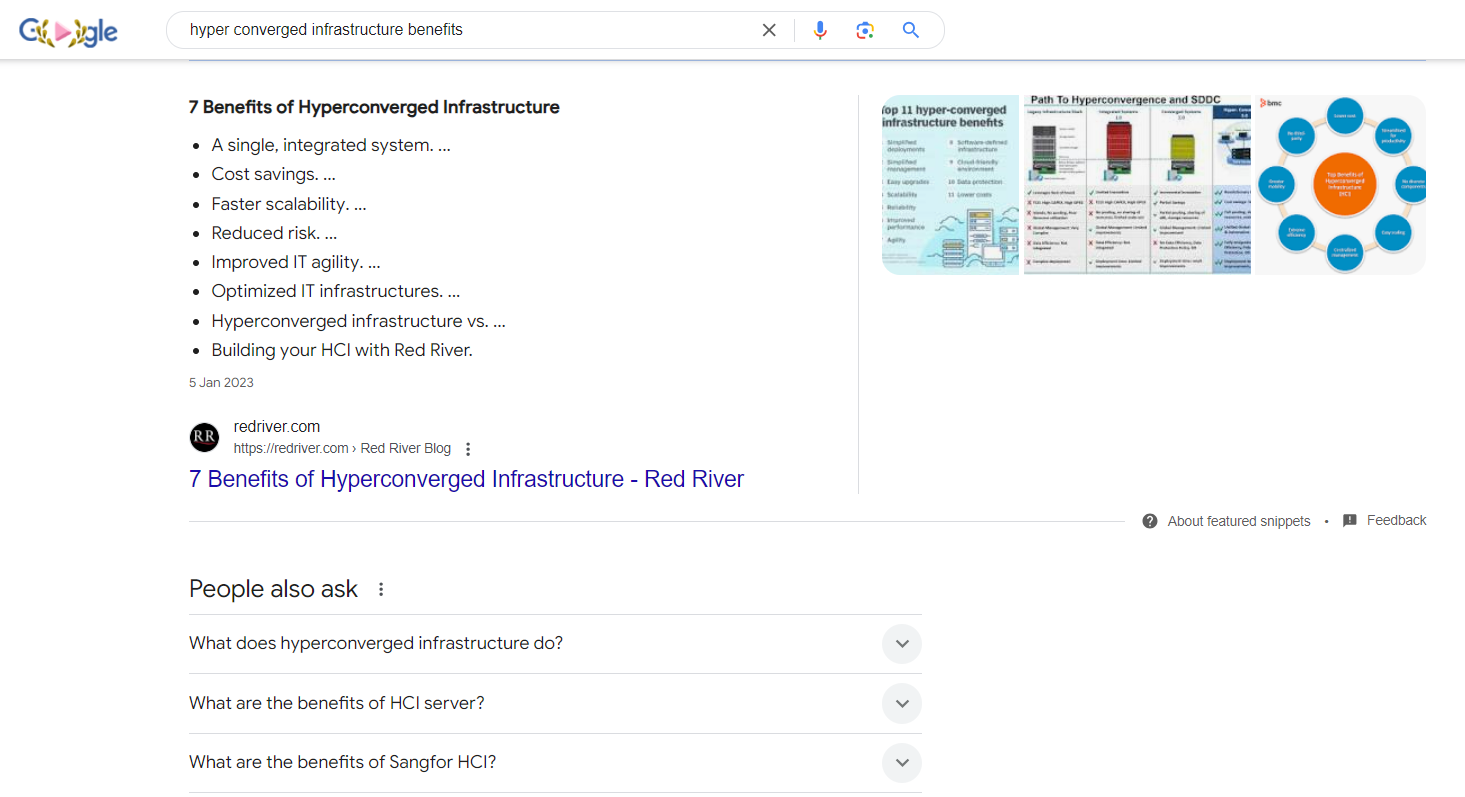This screenshot has height=797, width=1465.
Task: Click the Feedback link text
Action: tap(1396, 520)
